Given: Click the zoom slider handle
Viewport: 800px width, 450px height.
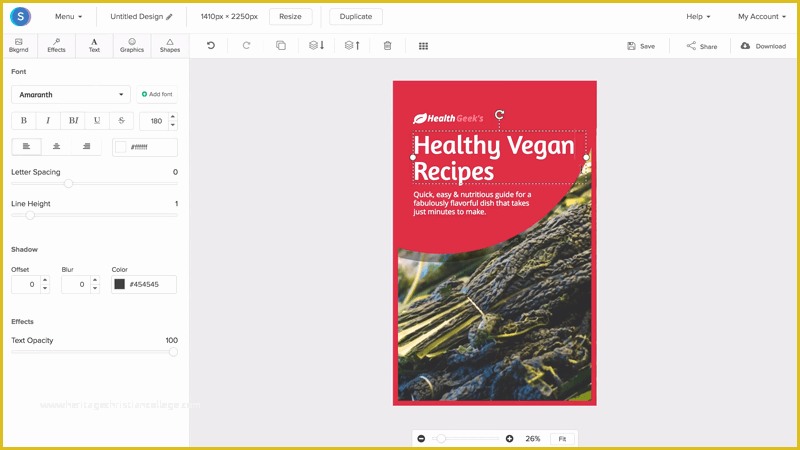Looking at the screenshot, I should click(441, 439).
